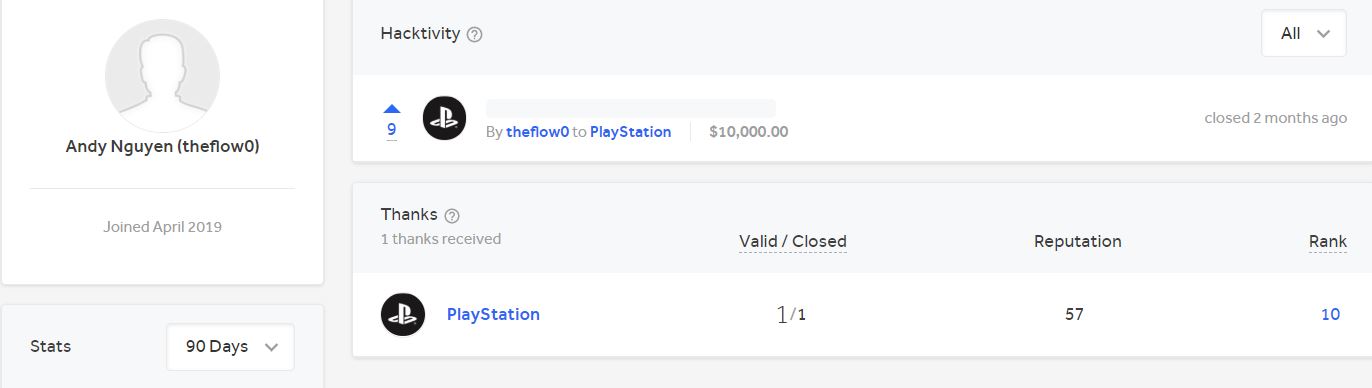The image size is (1372, 388).
Task: Open Thanks help question-mark icon
Action: pos(452,215)
